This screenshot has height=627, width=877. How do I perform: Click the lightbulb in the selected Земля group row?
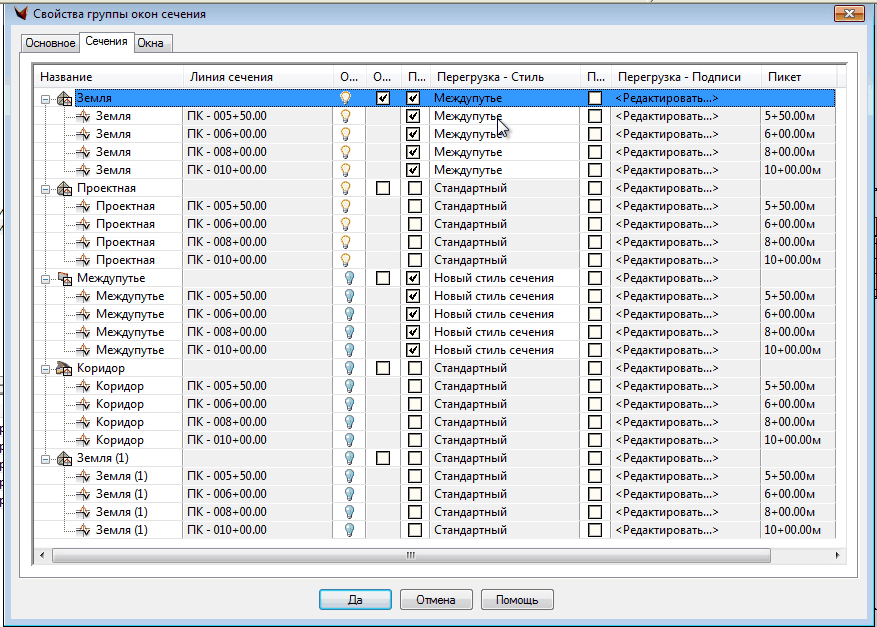coord(348,98)
